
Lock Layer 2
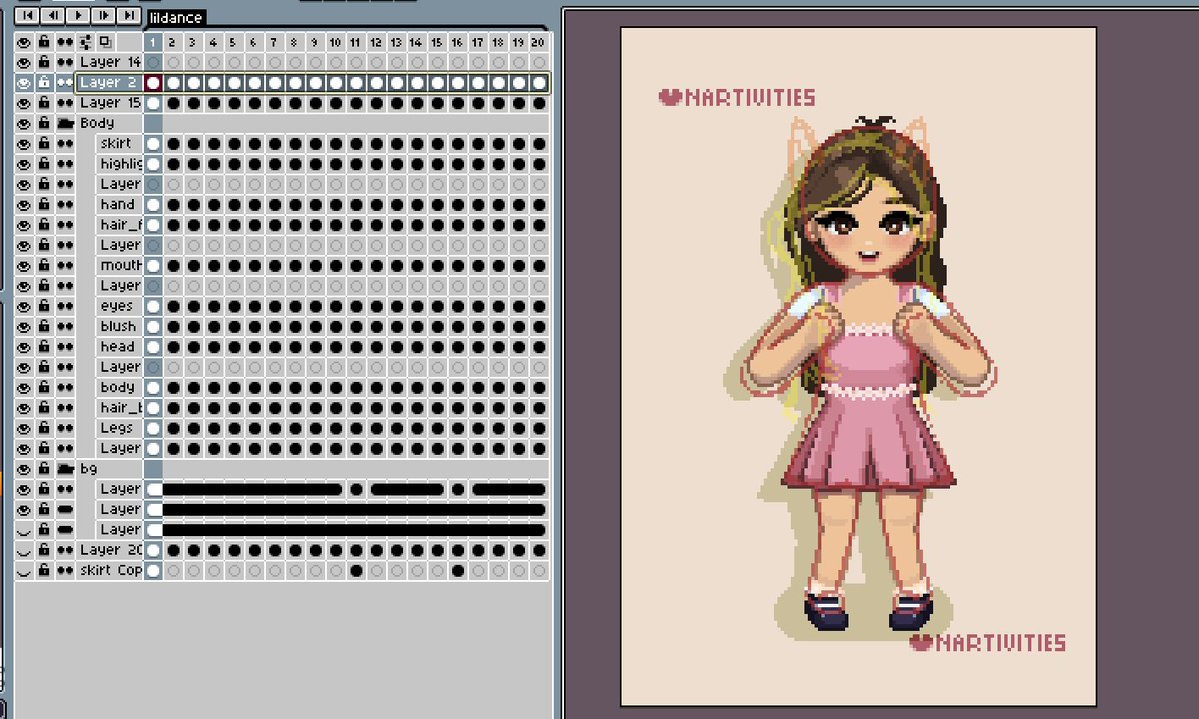(44, 83)
